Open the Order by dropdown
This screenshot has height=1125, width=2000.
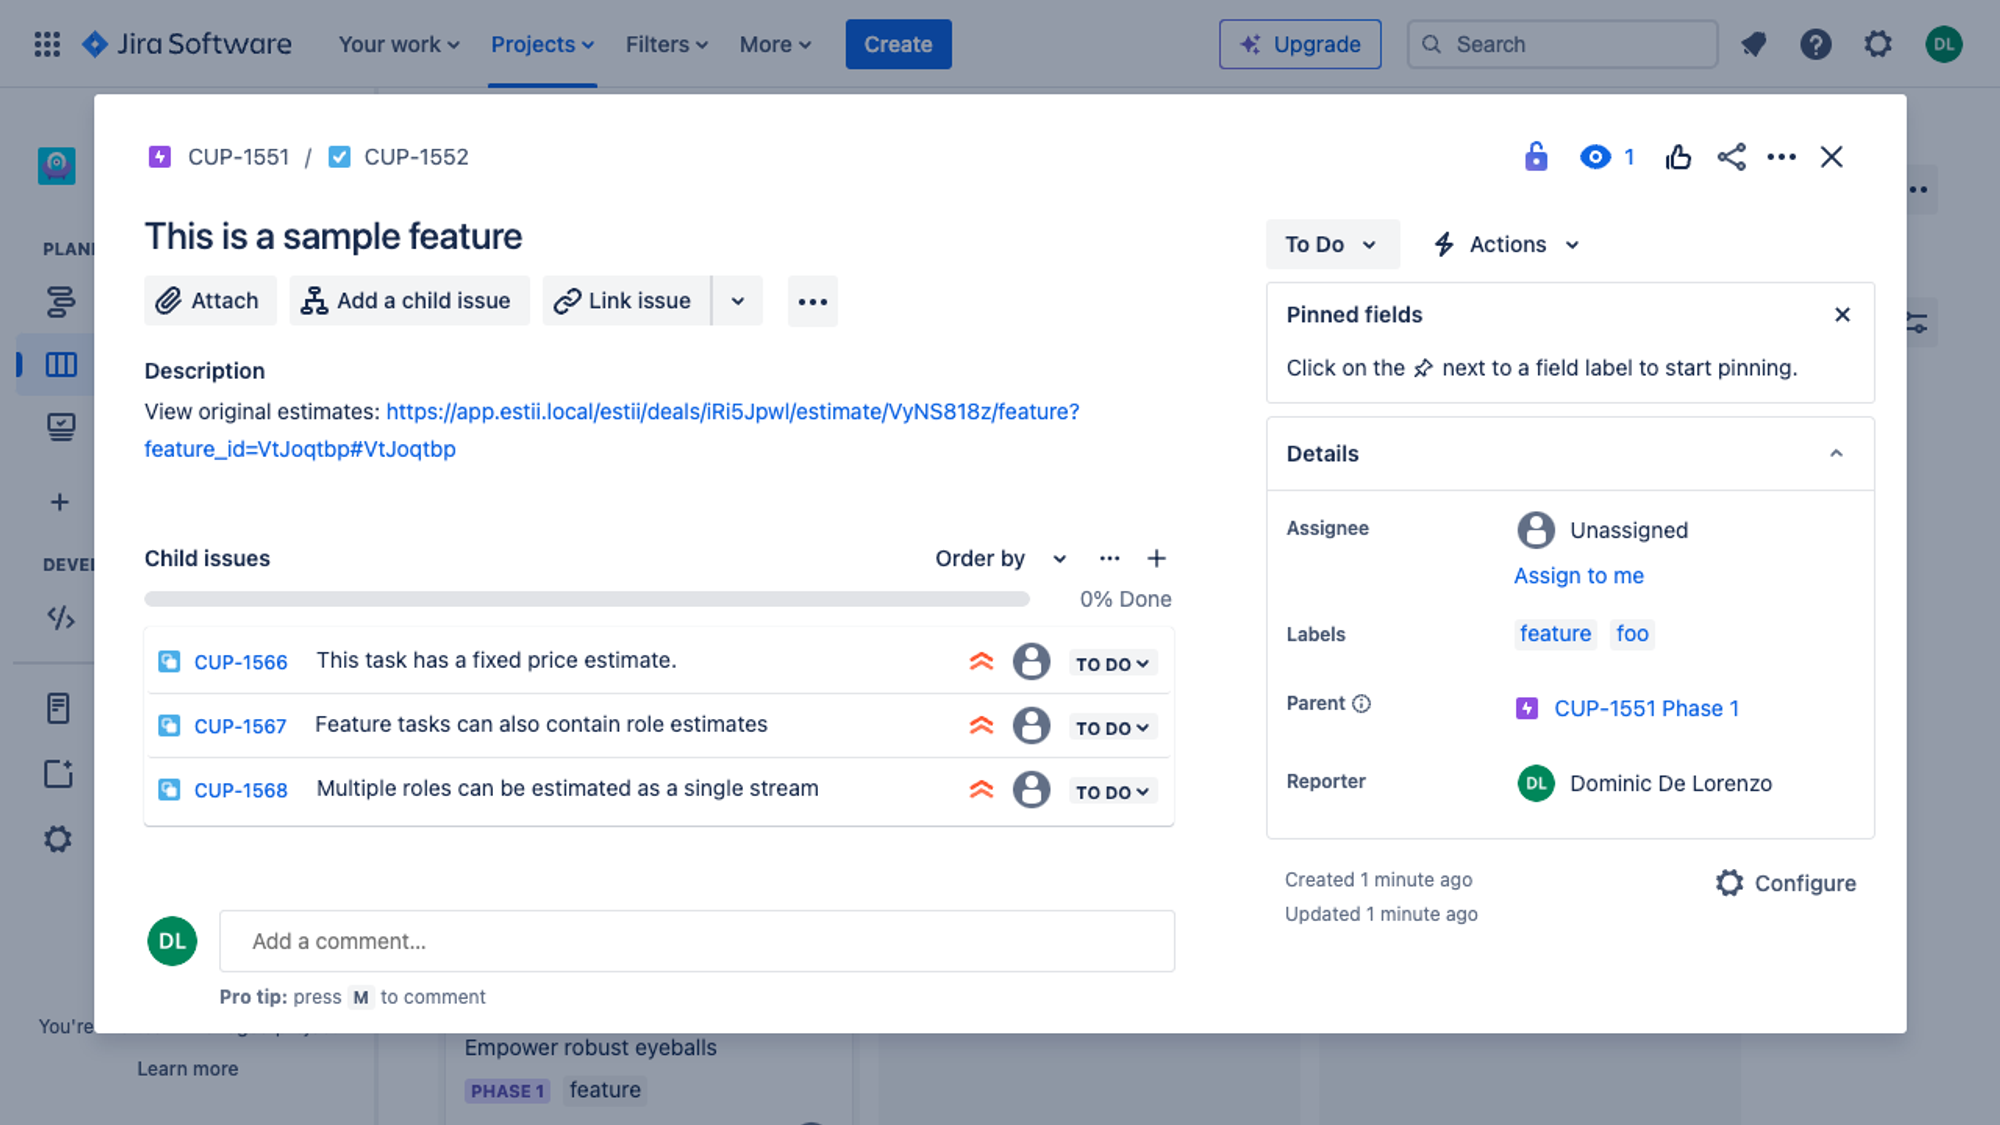tap(1001, 558)
